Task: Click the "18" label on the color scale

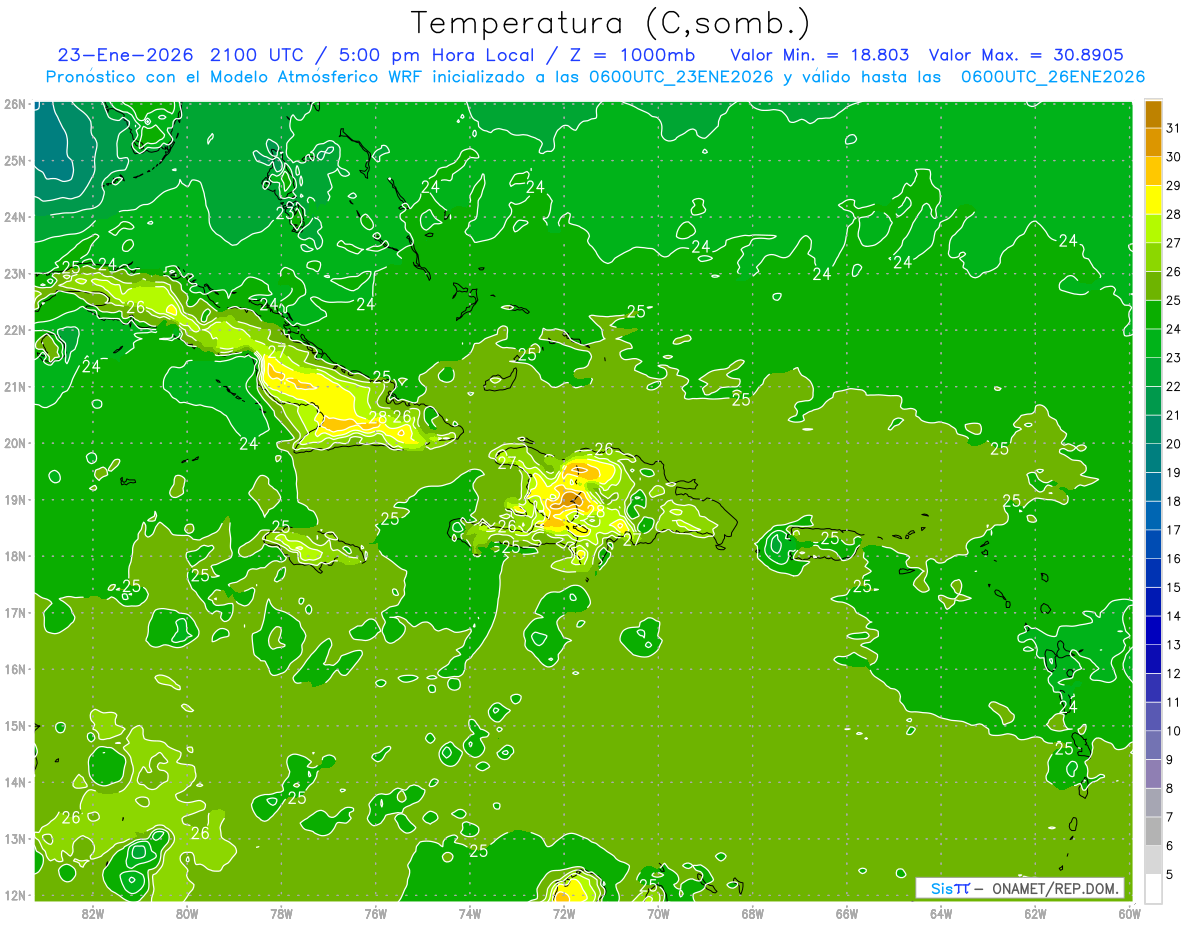Action: tap(1174, 501)
